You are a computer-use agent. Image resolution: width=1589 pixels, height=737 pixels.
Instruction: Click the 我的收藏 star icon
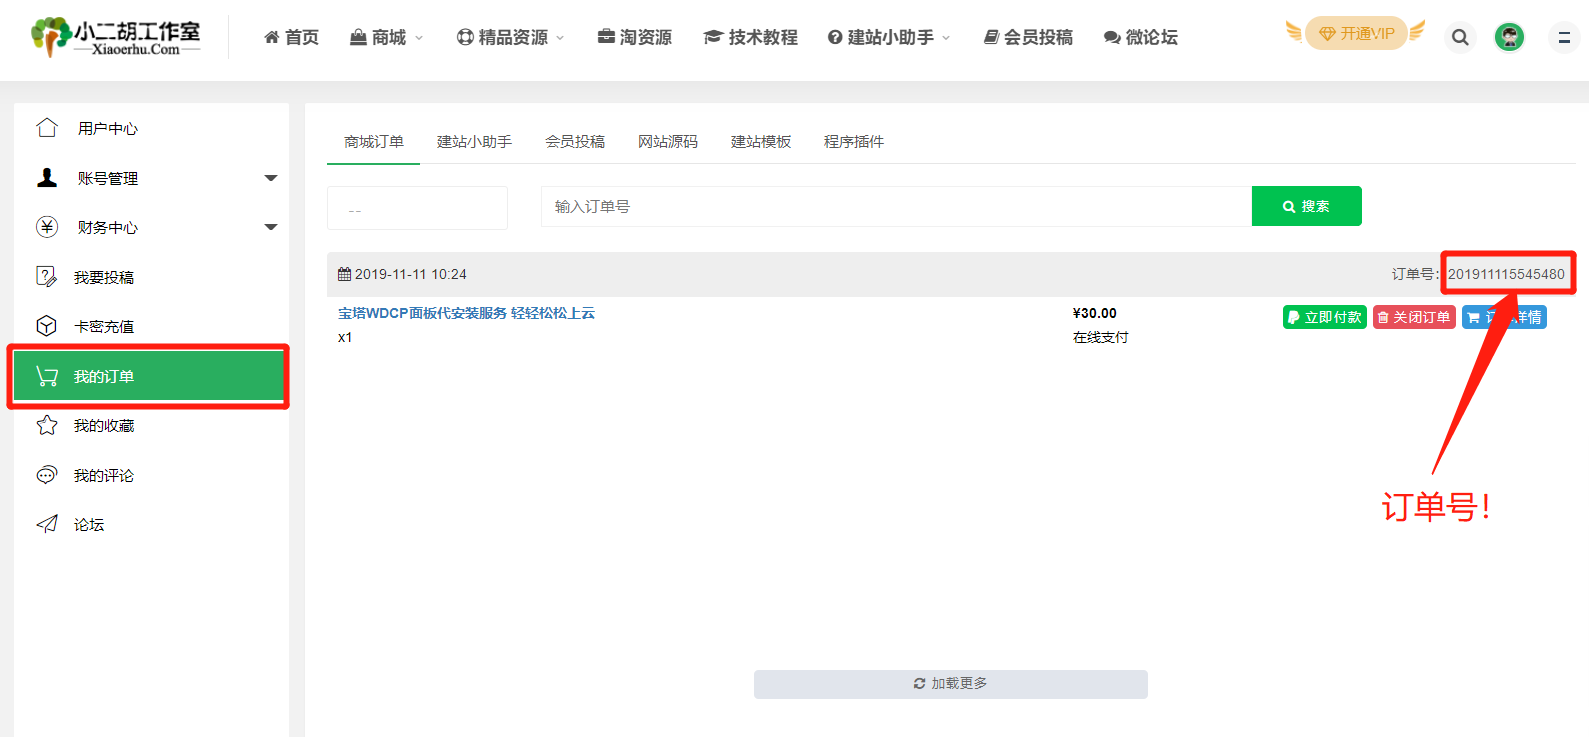pyautogui.click(x=47, y=425)
